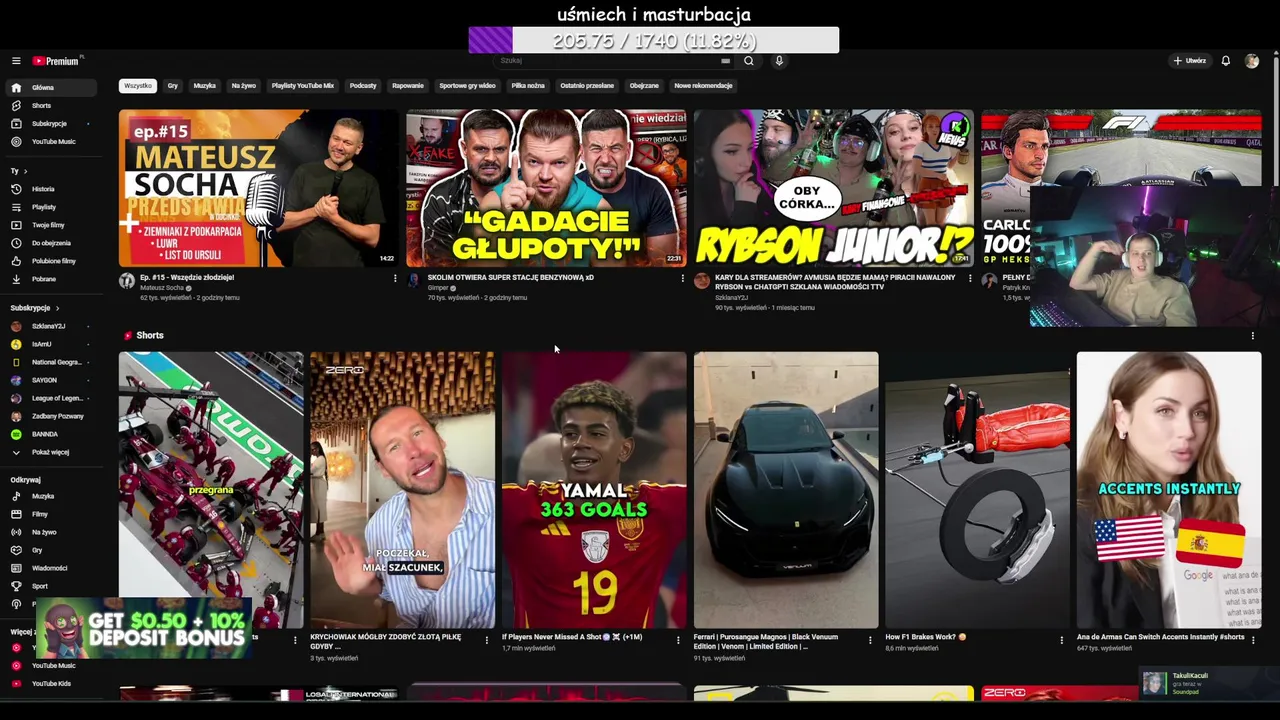Click the Utwórz create button

tap(1190, 61)
